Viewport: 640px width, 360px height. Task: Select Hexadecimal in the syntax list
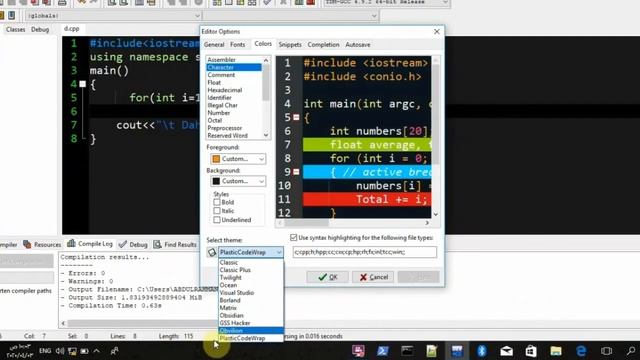pyautogui.click(x=234, y=90)
